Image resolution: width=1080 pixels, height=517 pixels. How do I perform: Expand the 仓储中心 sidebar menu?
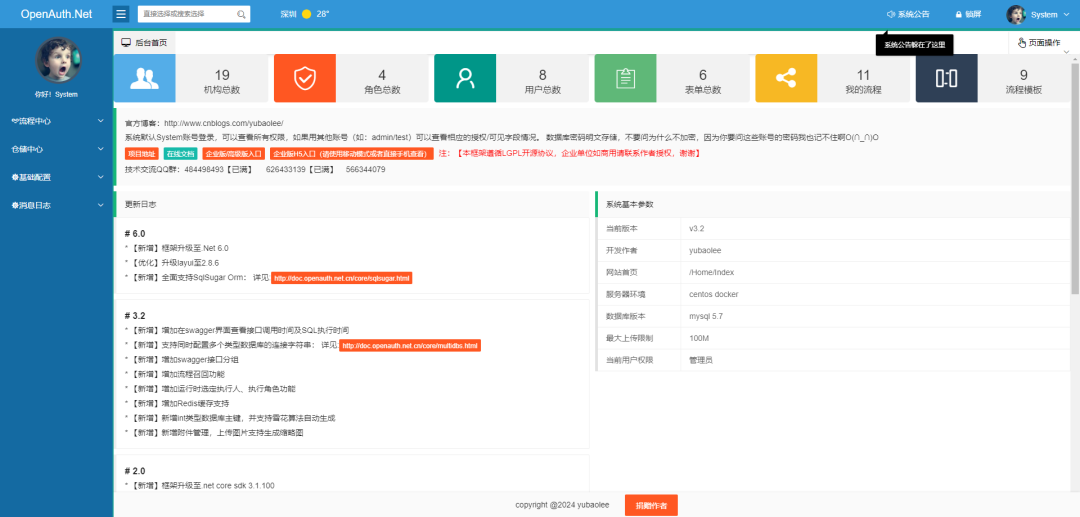coord(56,149)
